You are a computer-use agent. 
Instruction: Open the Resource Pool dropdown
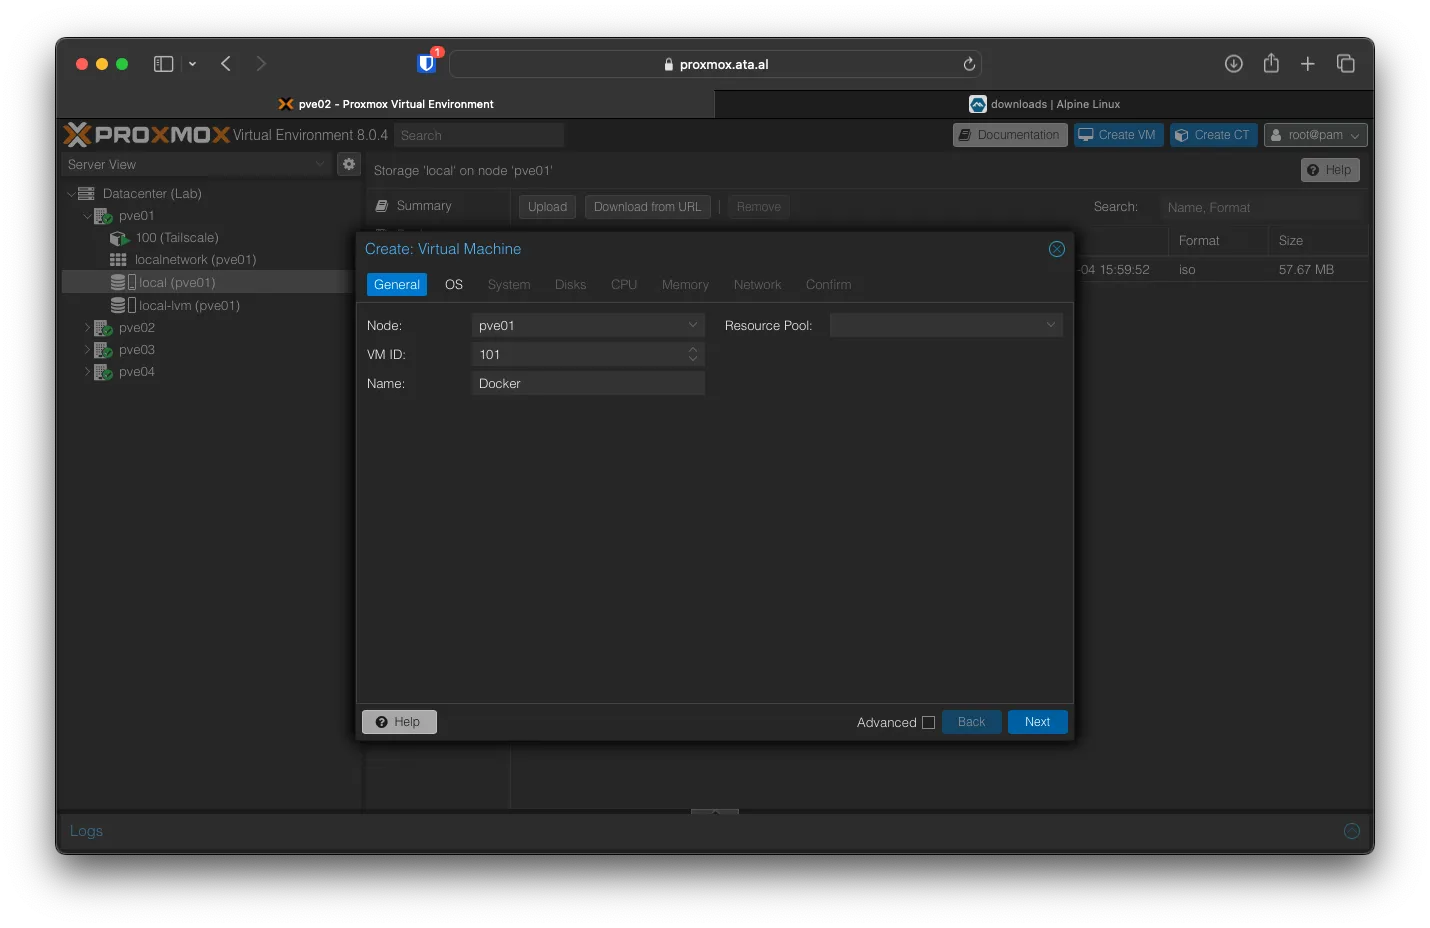[x=1051, y=325]
